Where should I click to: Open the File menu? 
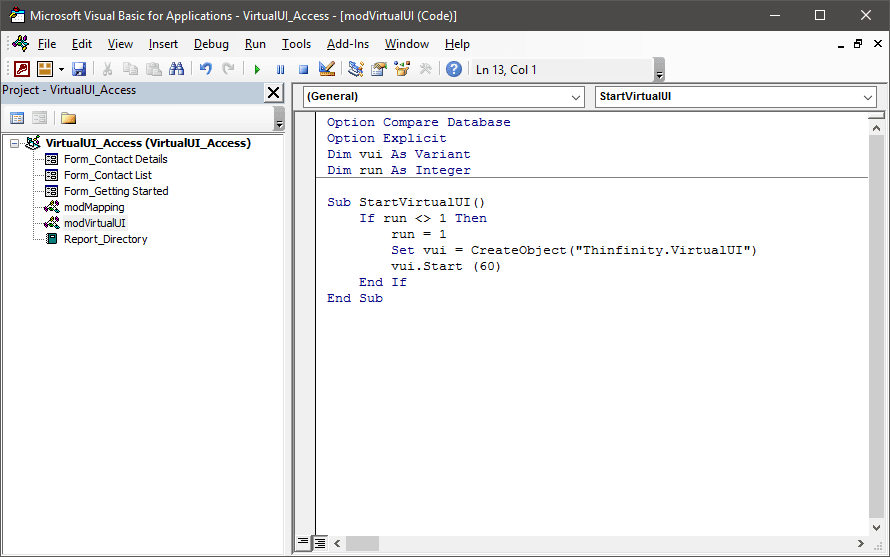pyautogui.click(x=47, y=44)
